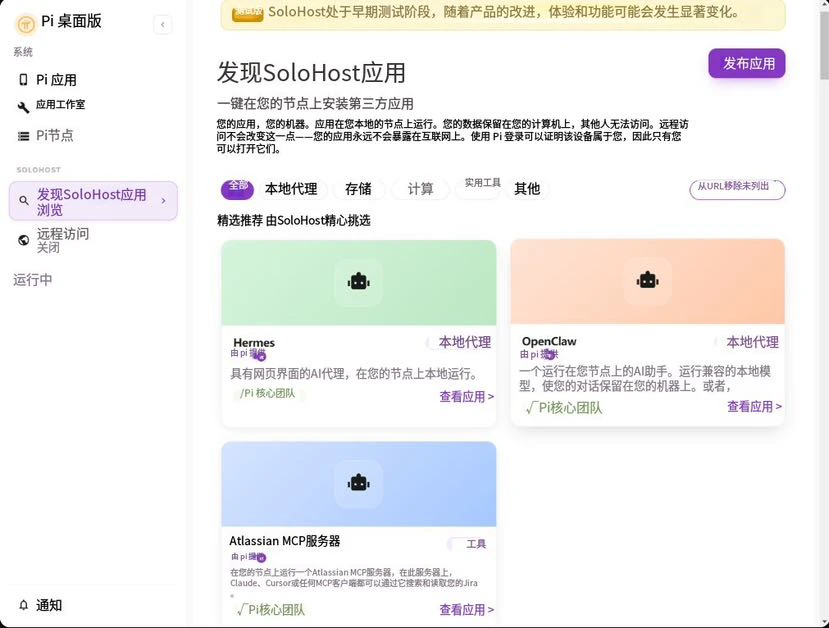This screenshot has width=829, height=628.
Task: Click the verified badge under OpenClaw title
Action: pos(550,354)
